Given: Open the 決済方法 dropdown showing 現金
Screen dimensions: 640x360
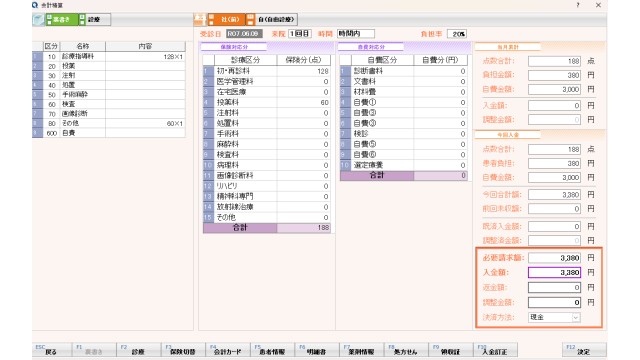Looking at the screenshot, I should (554, 317).
